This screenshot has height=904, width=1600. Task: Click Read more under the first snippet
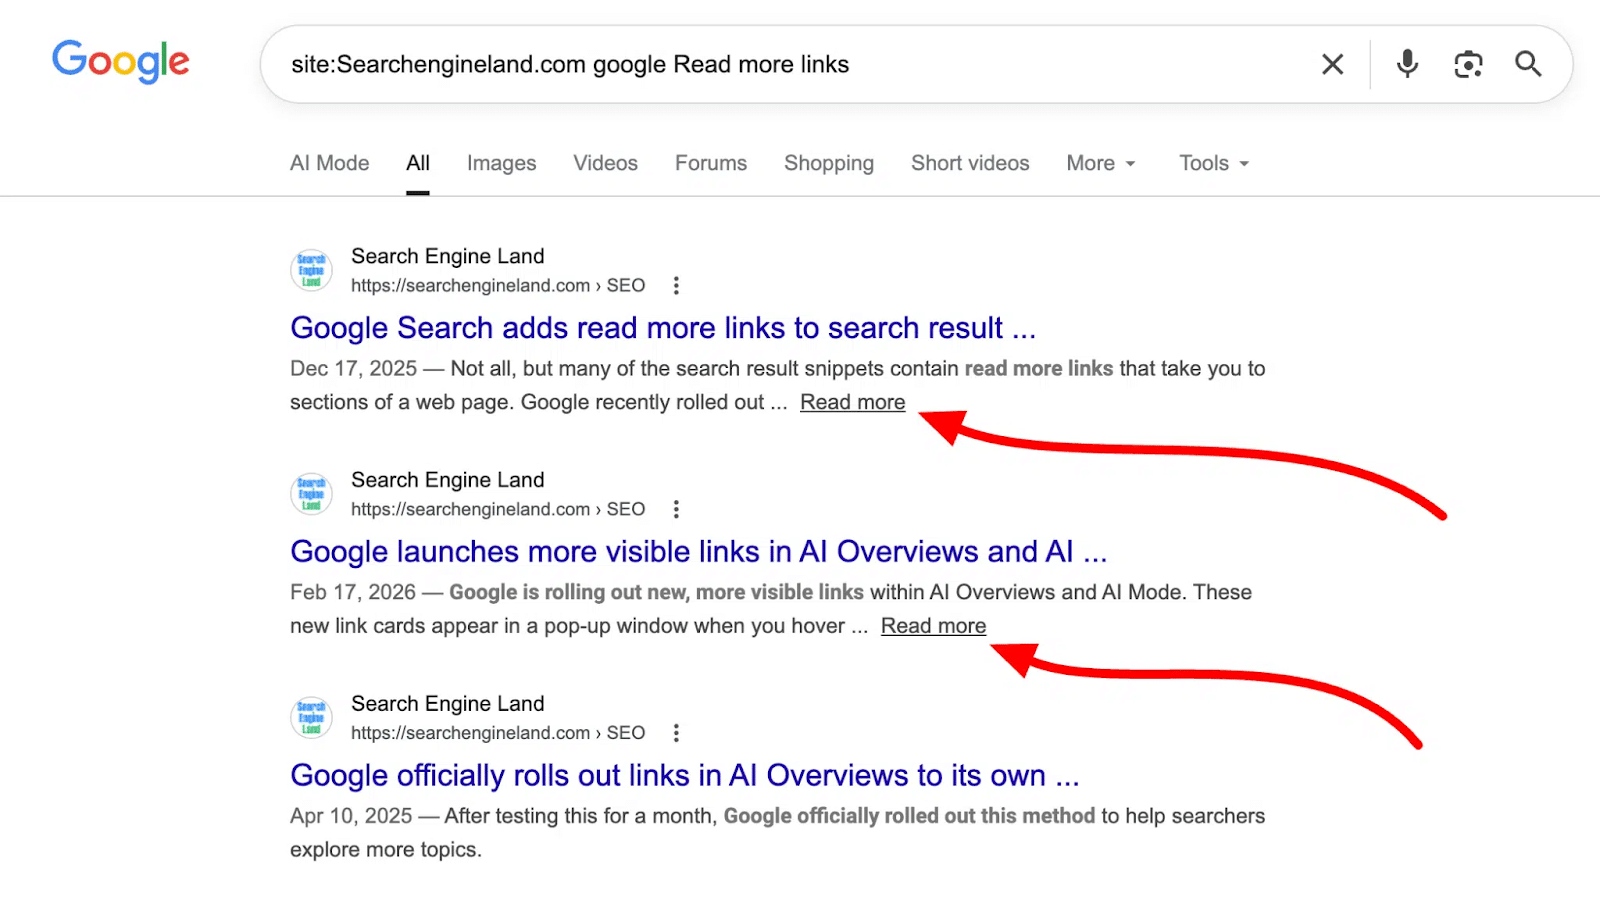[x=851, y=402]
